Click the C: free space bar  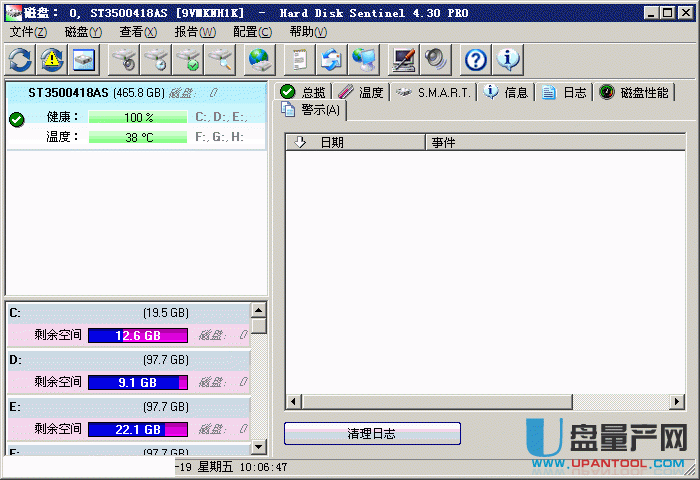pos(138,336)
